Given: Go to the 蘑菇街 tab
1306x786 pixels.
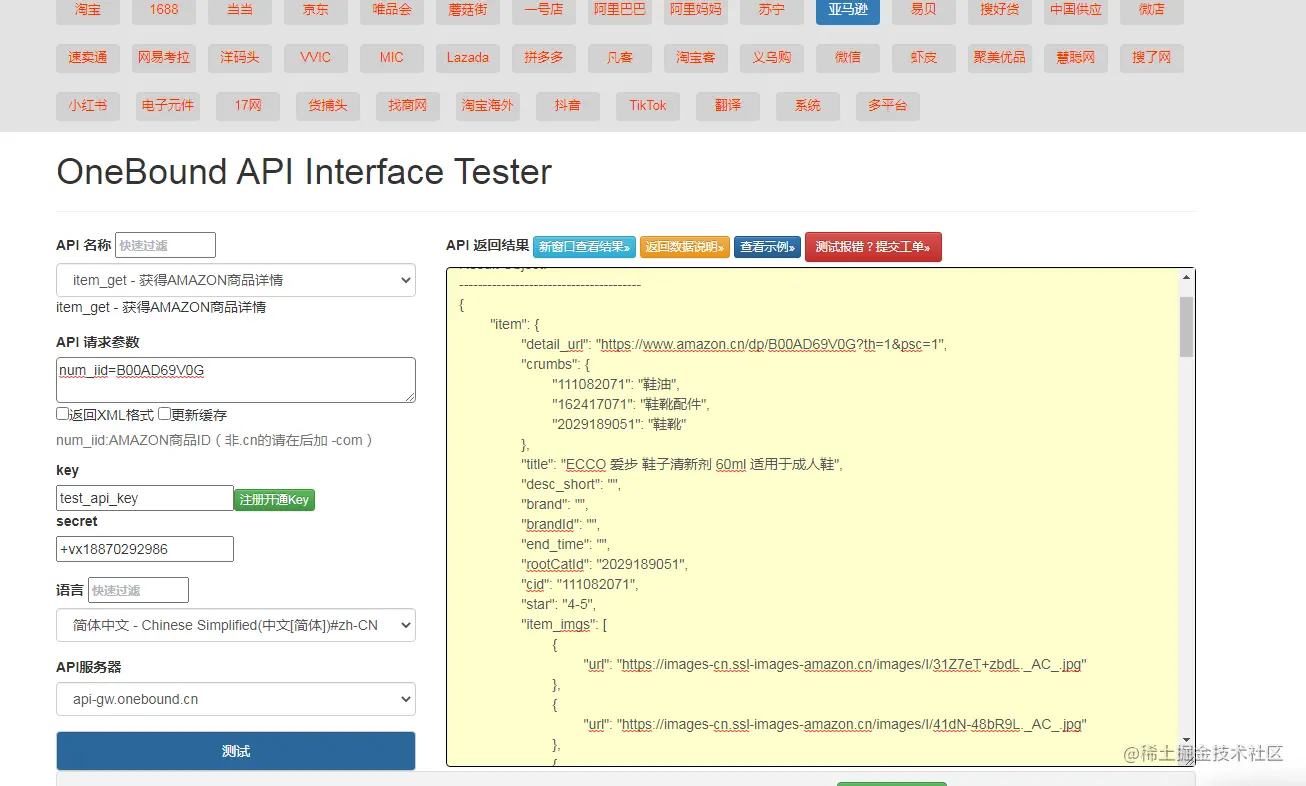Looking at the screenshot, I should tap(468, 9).
